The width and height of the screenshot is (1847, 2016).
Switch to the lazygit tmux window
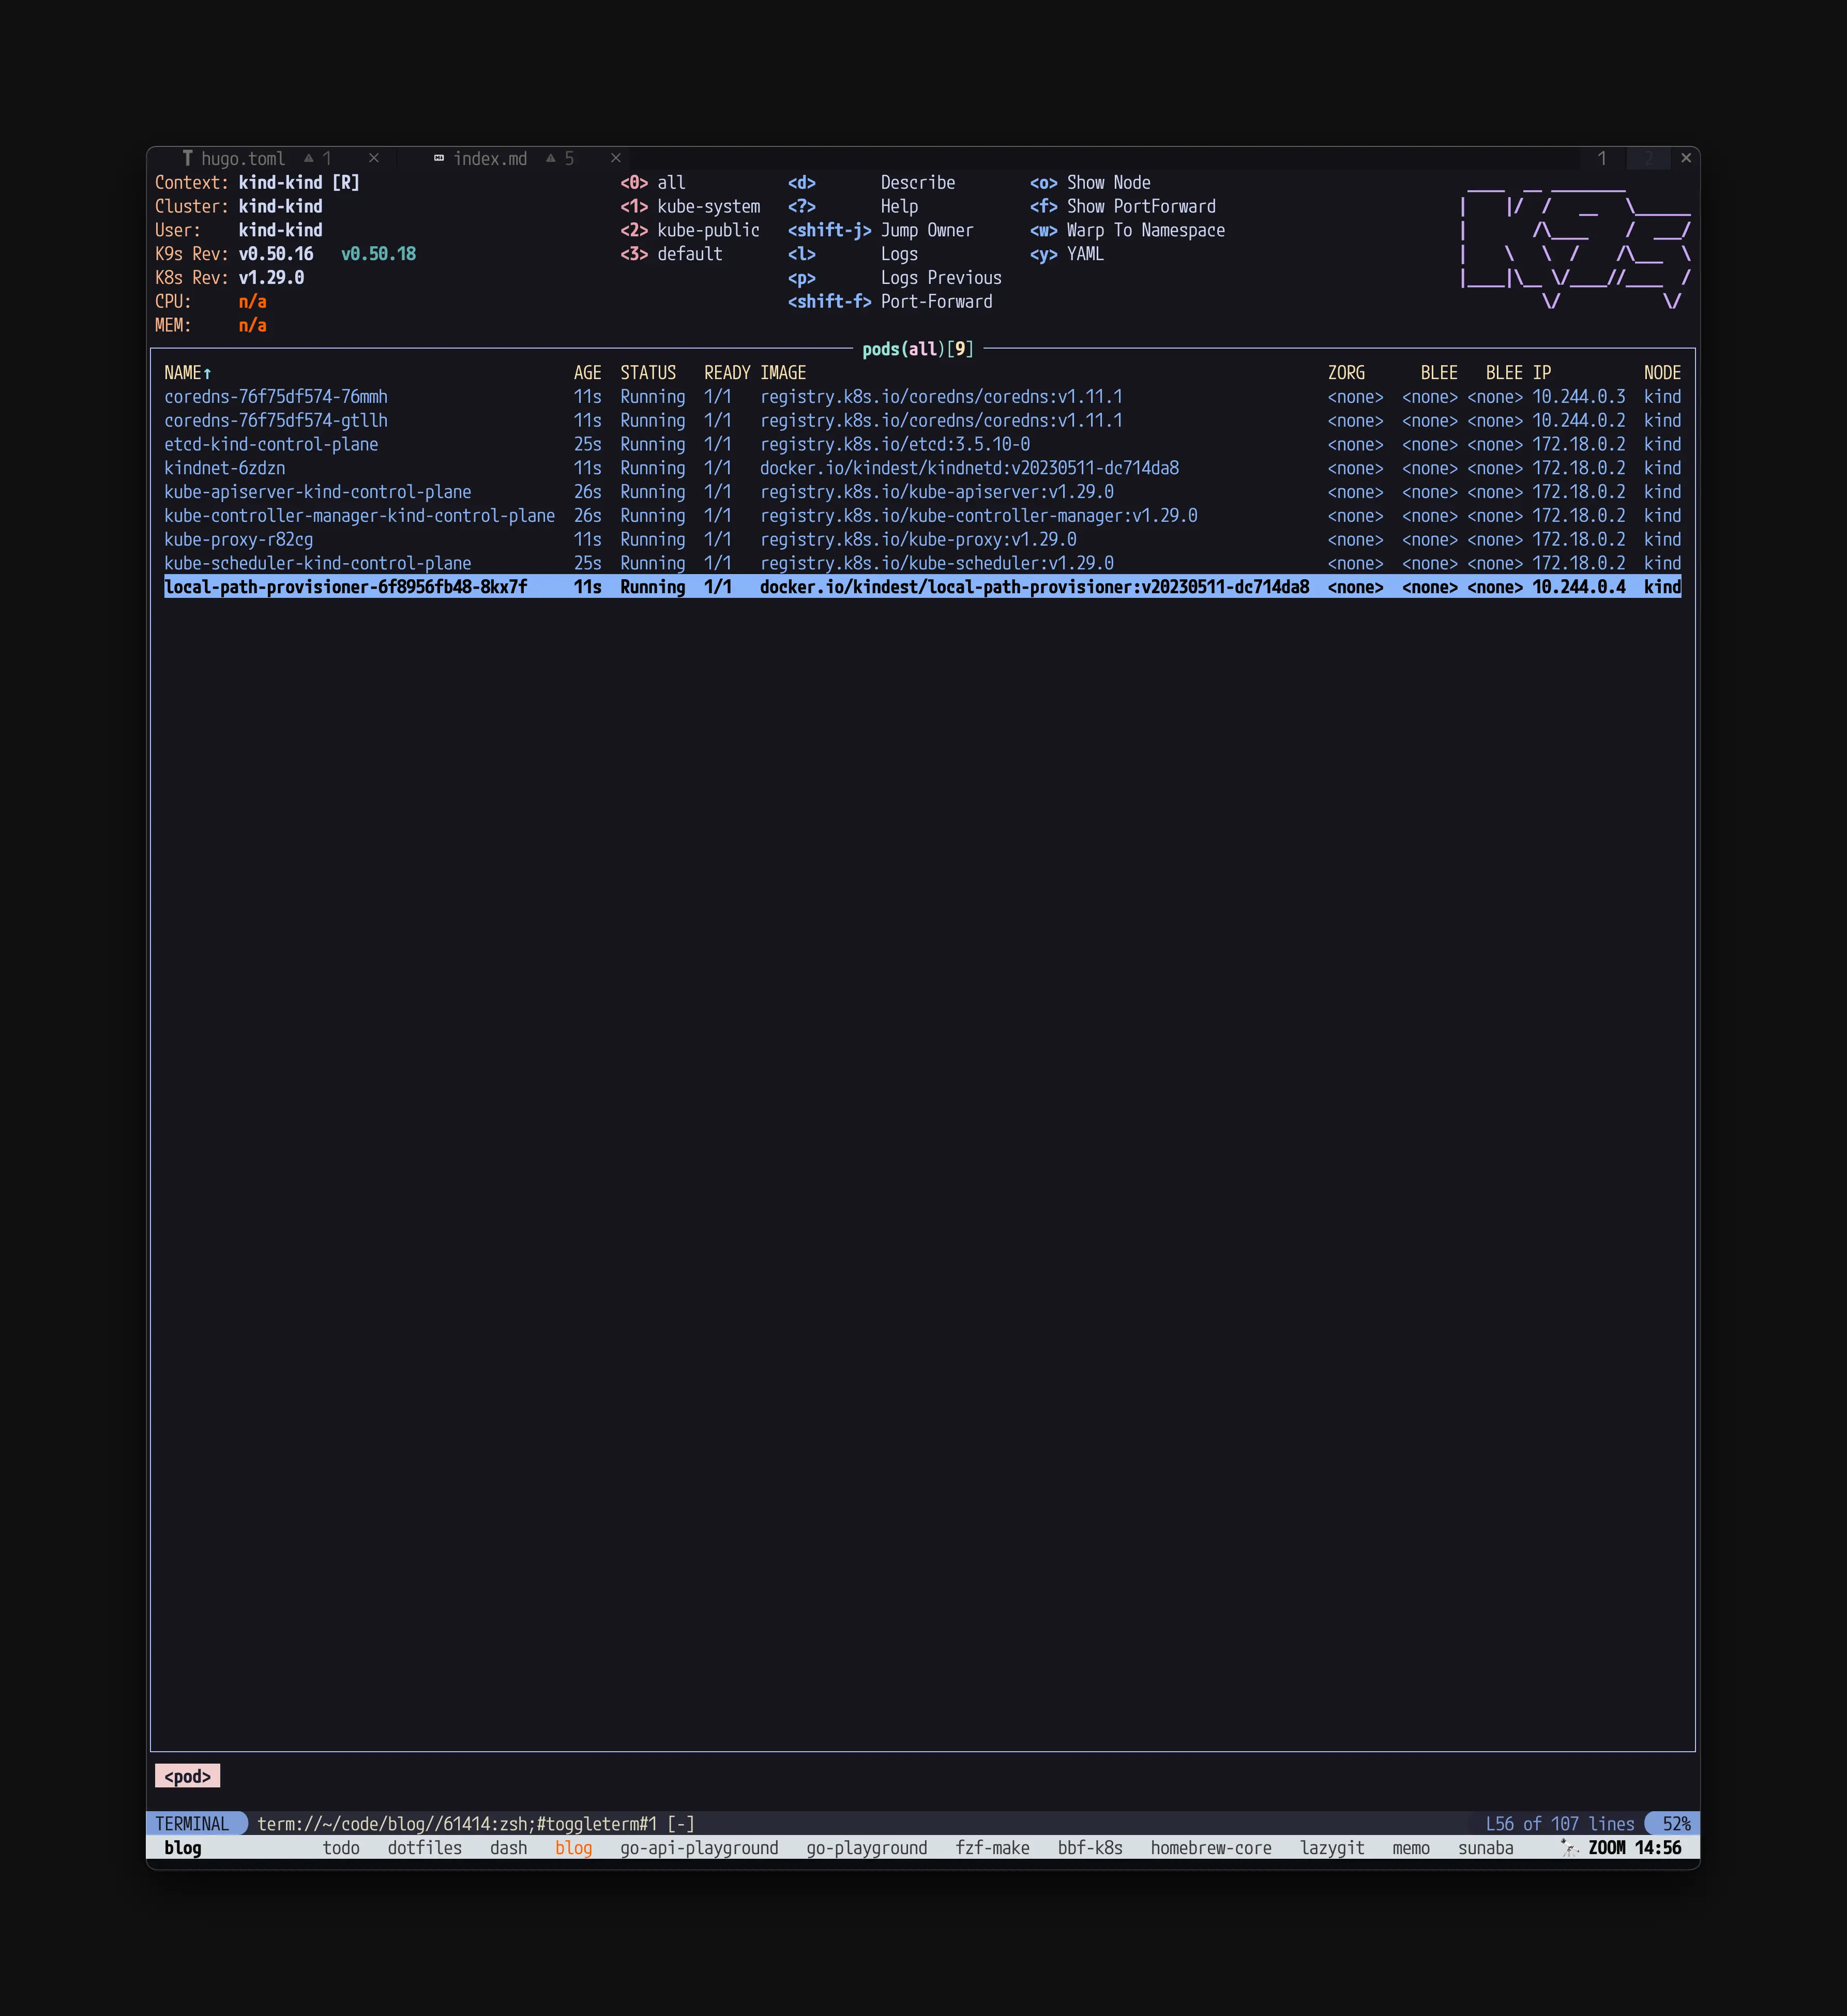tap(1332, 1847)
